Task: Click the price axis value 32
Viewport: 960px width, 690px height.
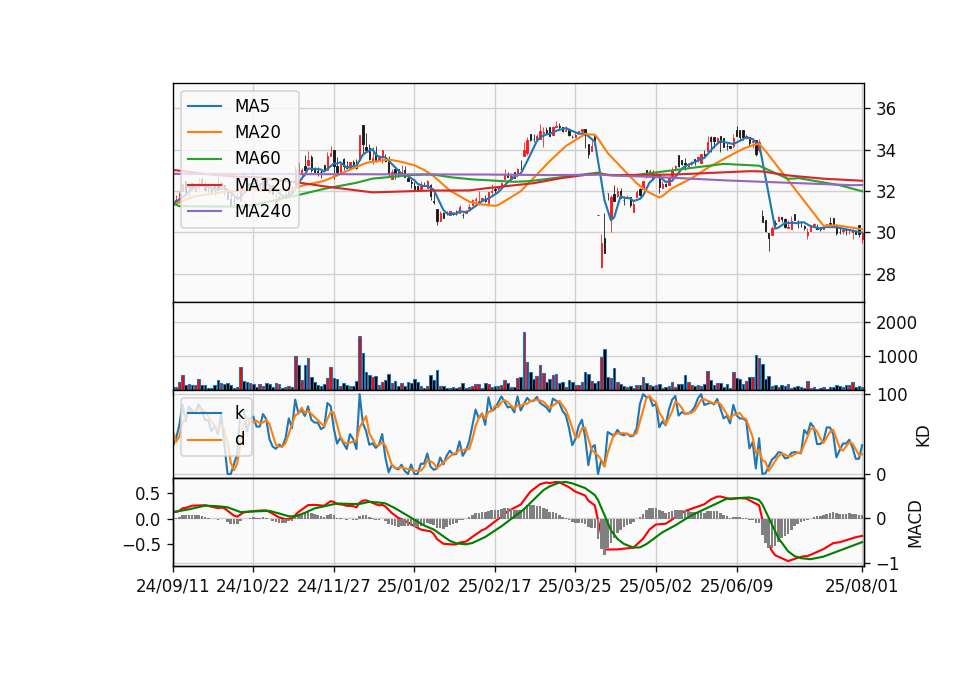Action: click(886, 192)
